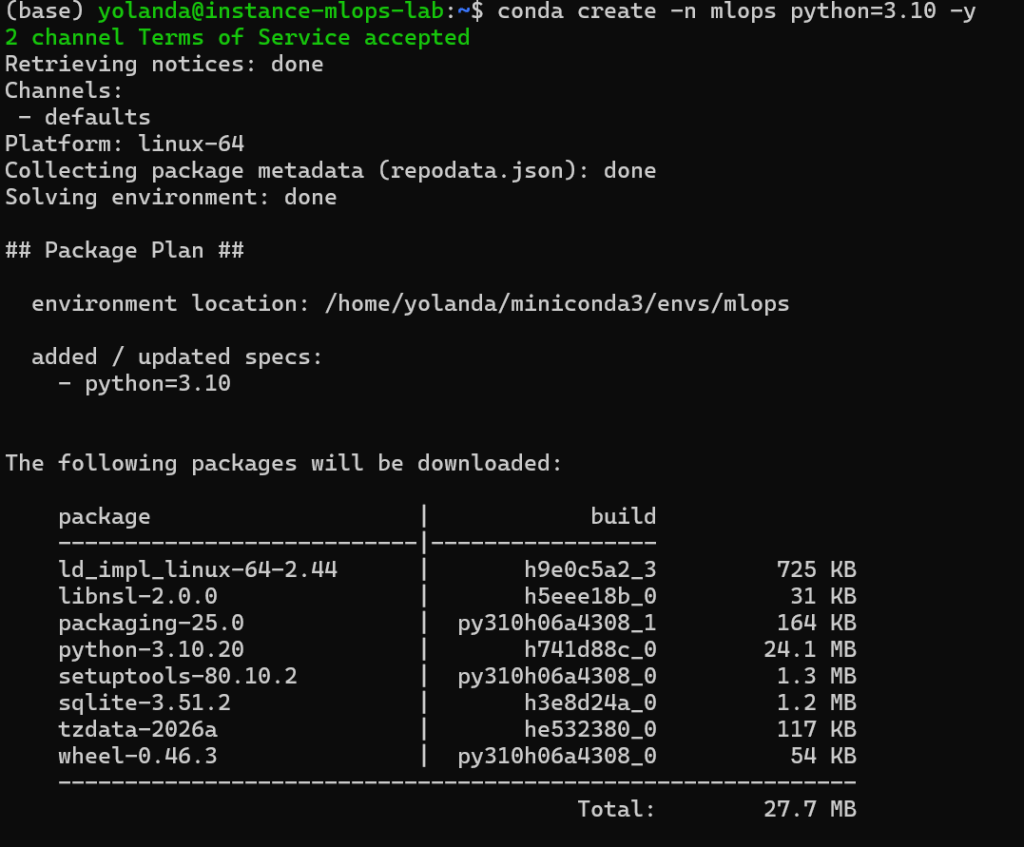Click the "Solving environment: done" line
This screenshot has width=1024, height=847.
pyautogui.click(x=170, y=197)
